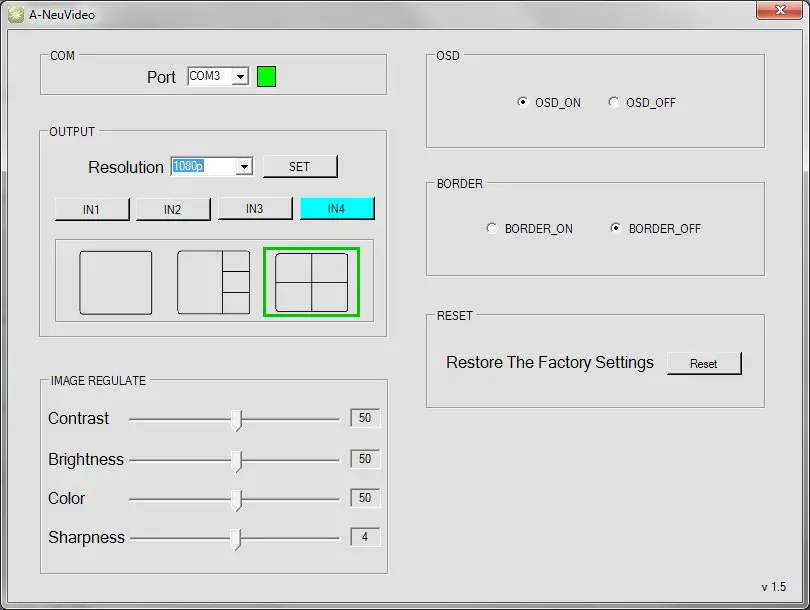Select input source IN2
The height and width of the screenshot is (610, 810).
[173, 209]
